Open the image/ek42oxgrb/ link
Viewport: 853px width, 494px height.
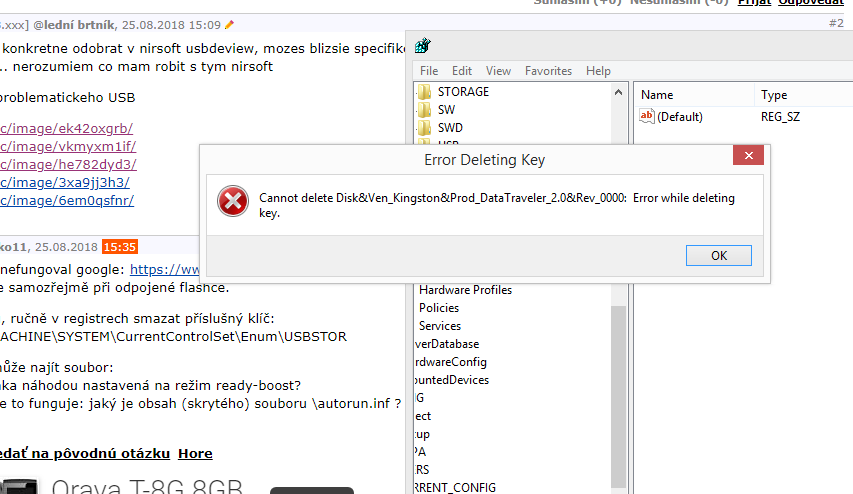point(66,128)
